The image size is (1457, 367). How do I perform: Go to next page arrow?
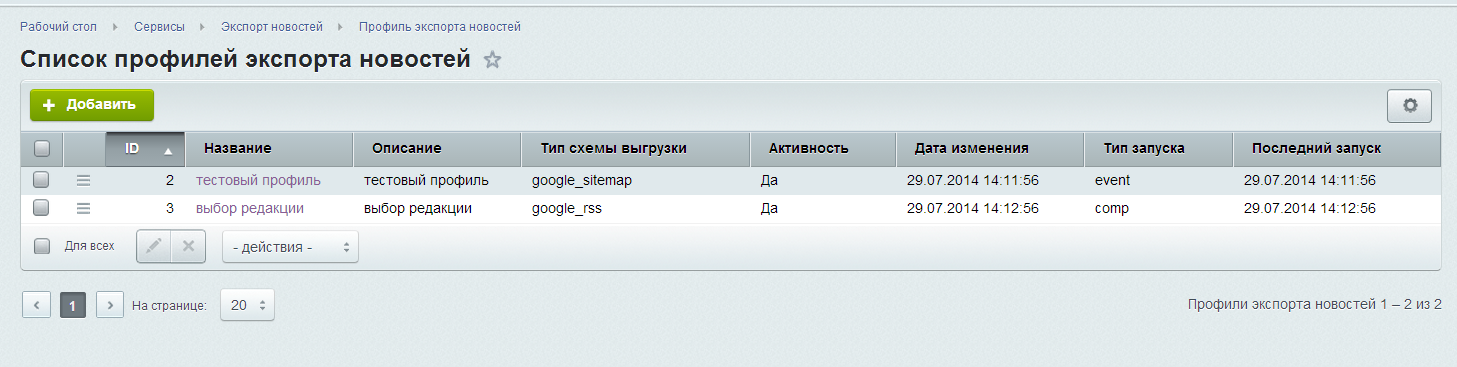click(110, 305)
